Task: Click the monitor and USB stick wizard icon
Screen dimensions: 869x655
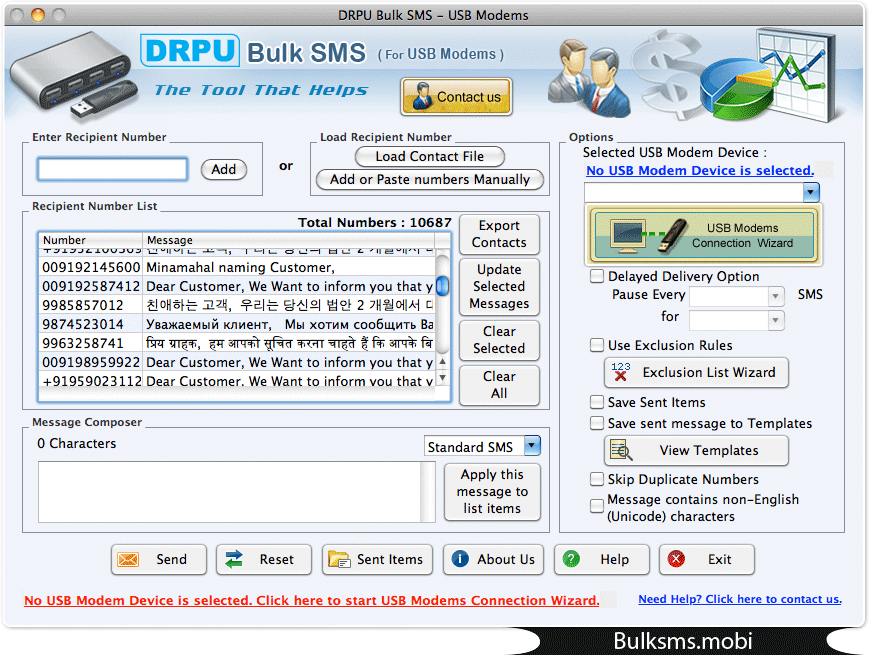Action: pyautogui.click(x=648, y=235)
